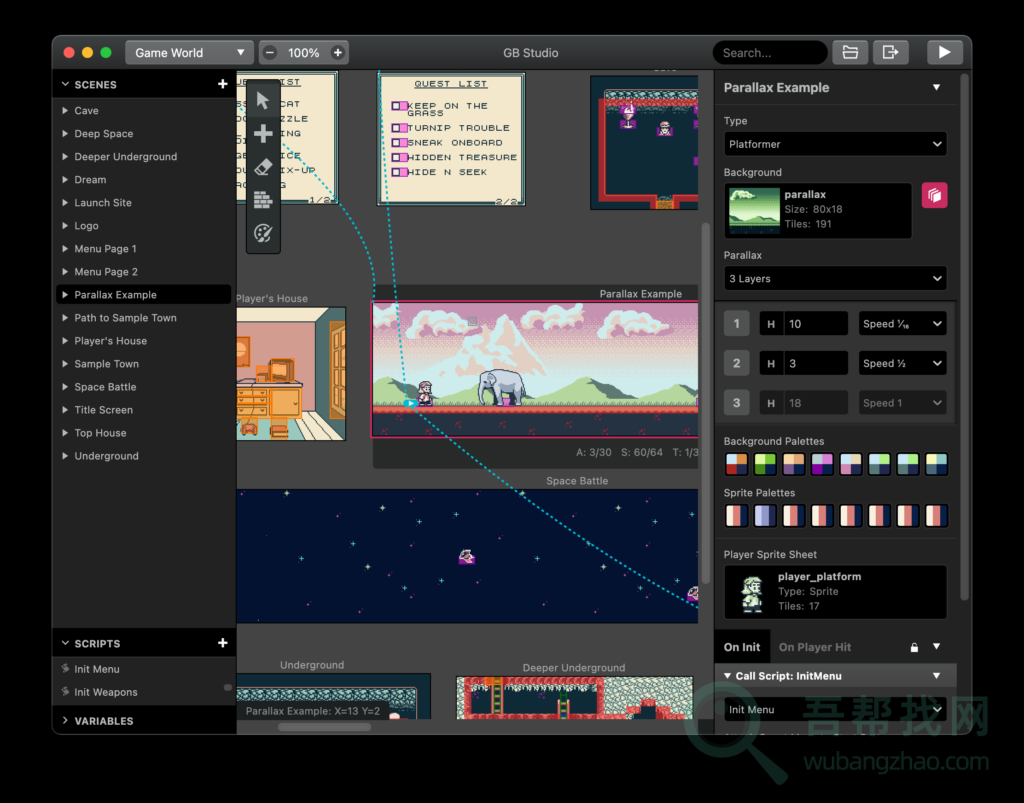Viewport: 1024px width, 803px height.
Task: Click the Open Project Folder icon
Action: 850,53
